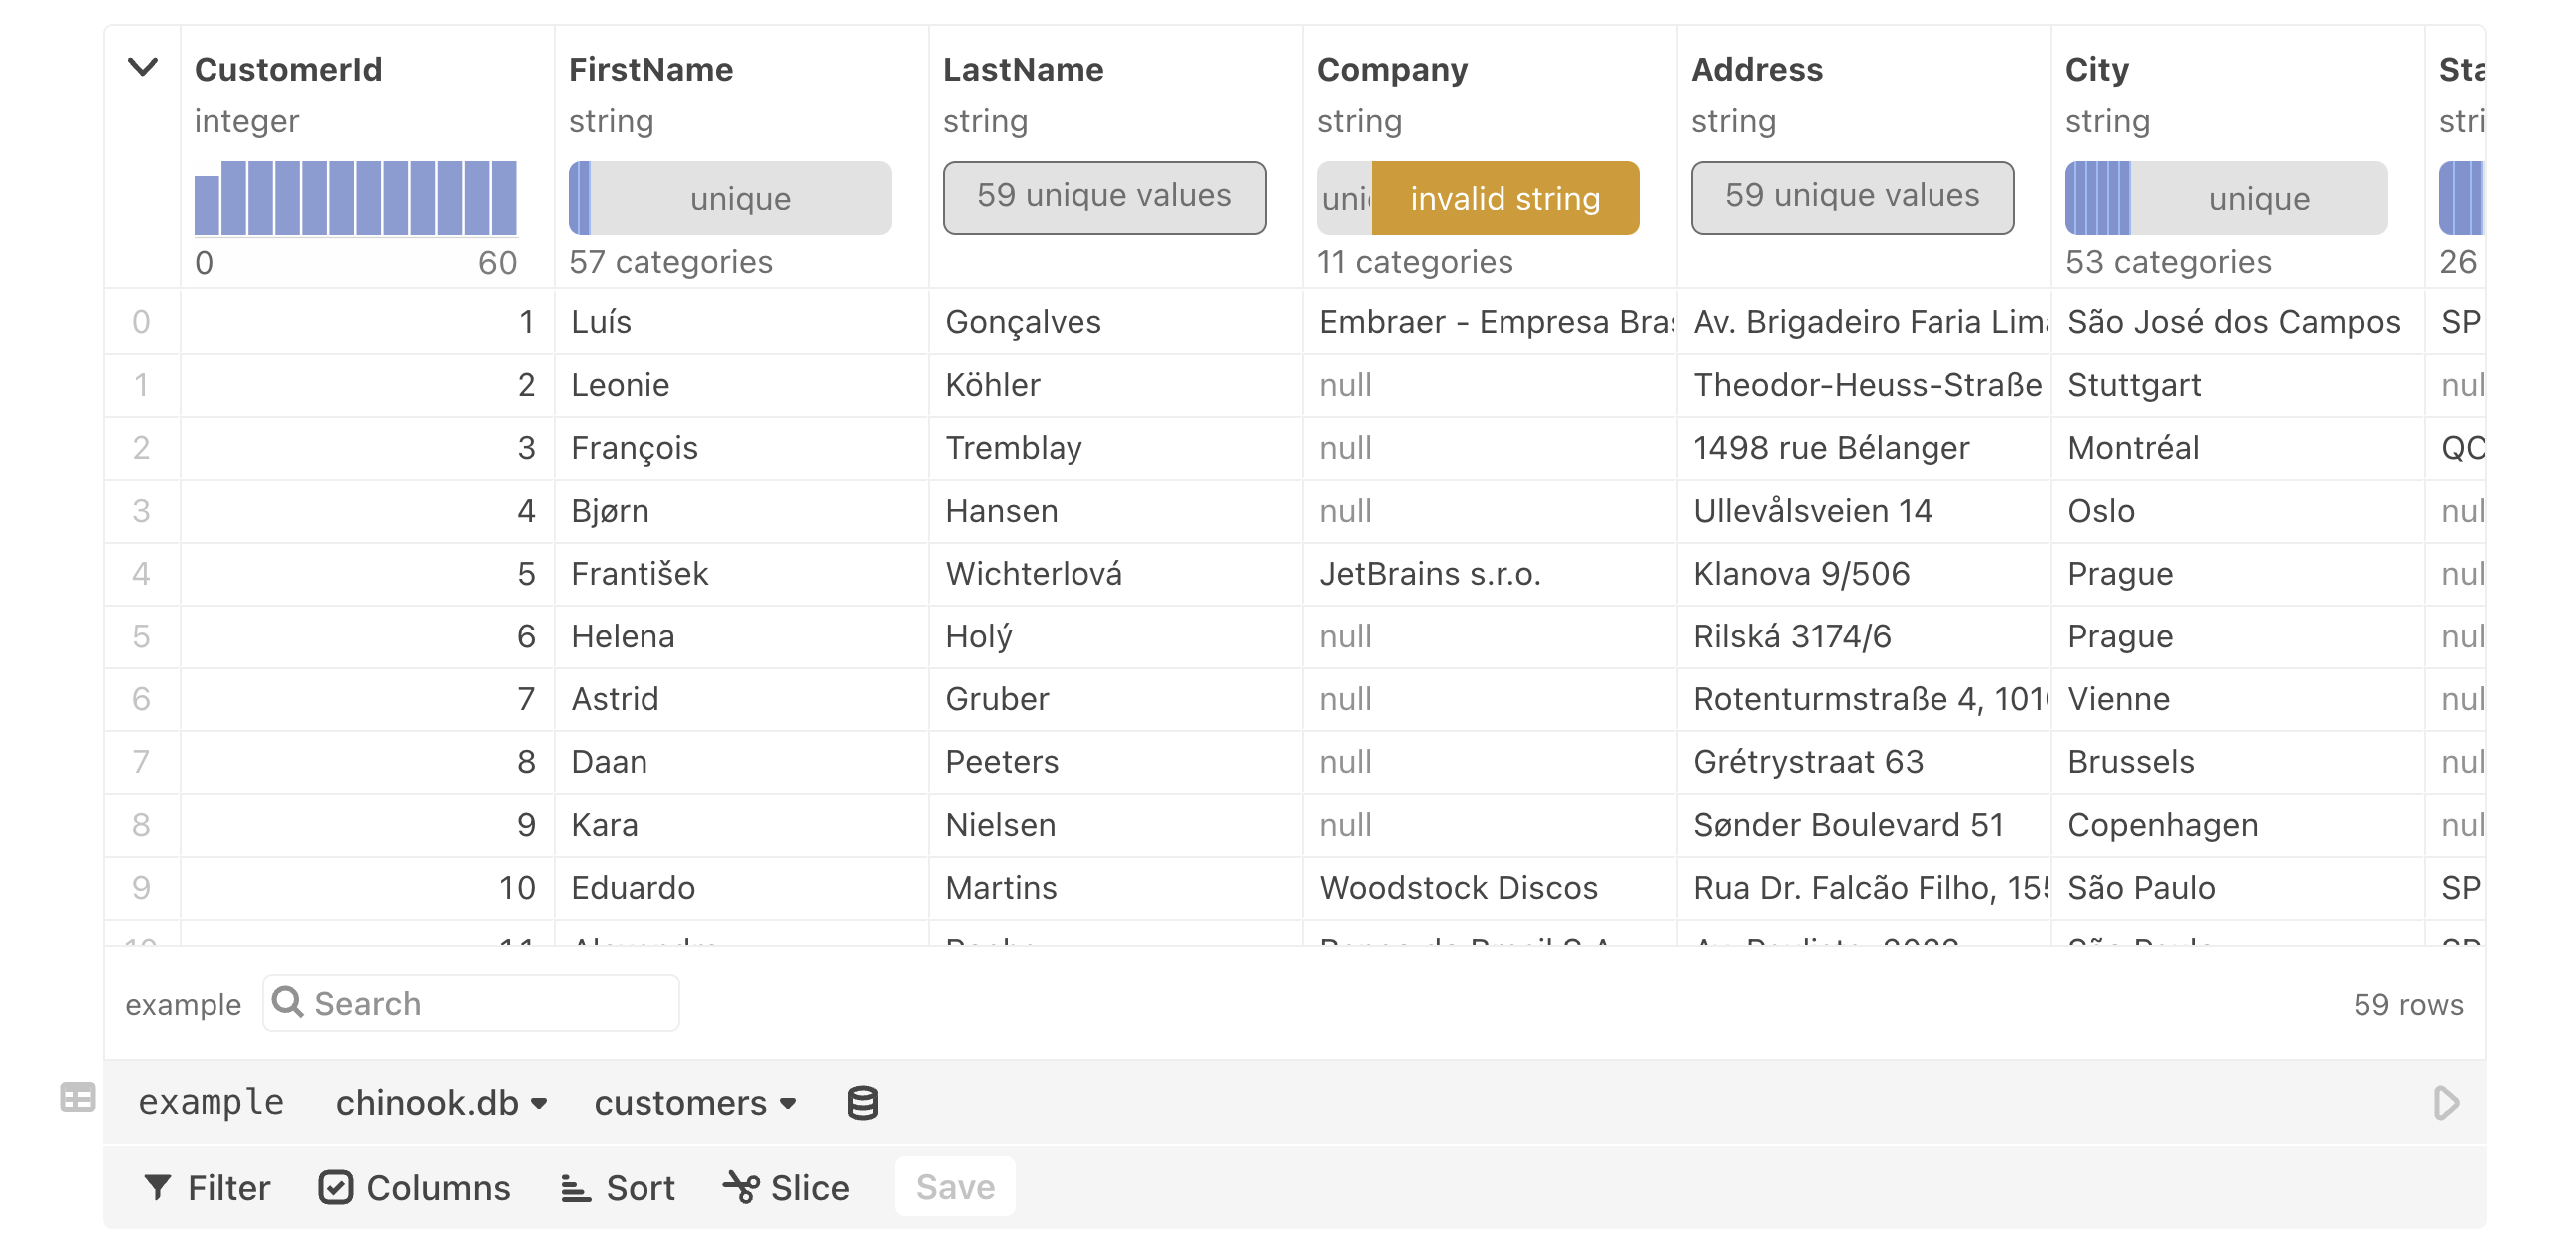Toggle the 59 unique values badge under LastName

tap(1104, 196)
